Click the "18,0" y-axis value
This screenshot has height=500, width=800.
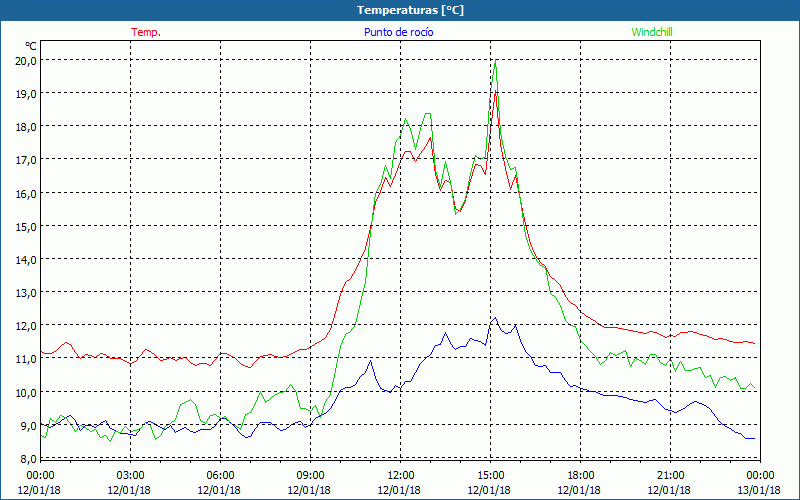[26, 127]
